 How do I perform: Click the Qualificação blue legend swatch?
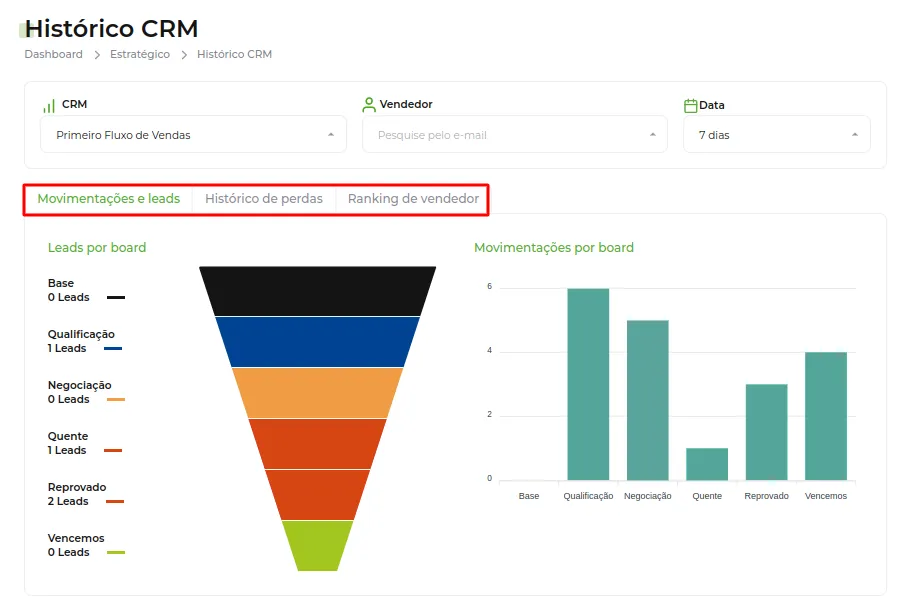[x=113, y=348]
